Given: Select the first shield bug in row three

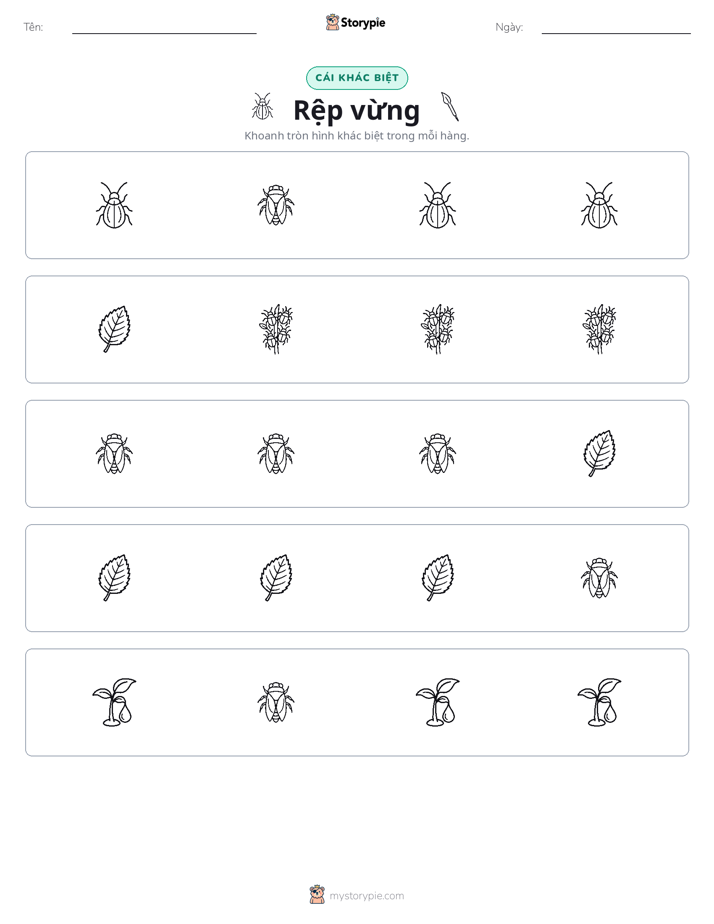Looking at the screenshot, I should (114, 453).
